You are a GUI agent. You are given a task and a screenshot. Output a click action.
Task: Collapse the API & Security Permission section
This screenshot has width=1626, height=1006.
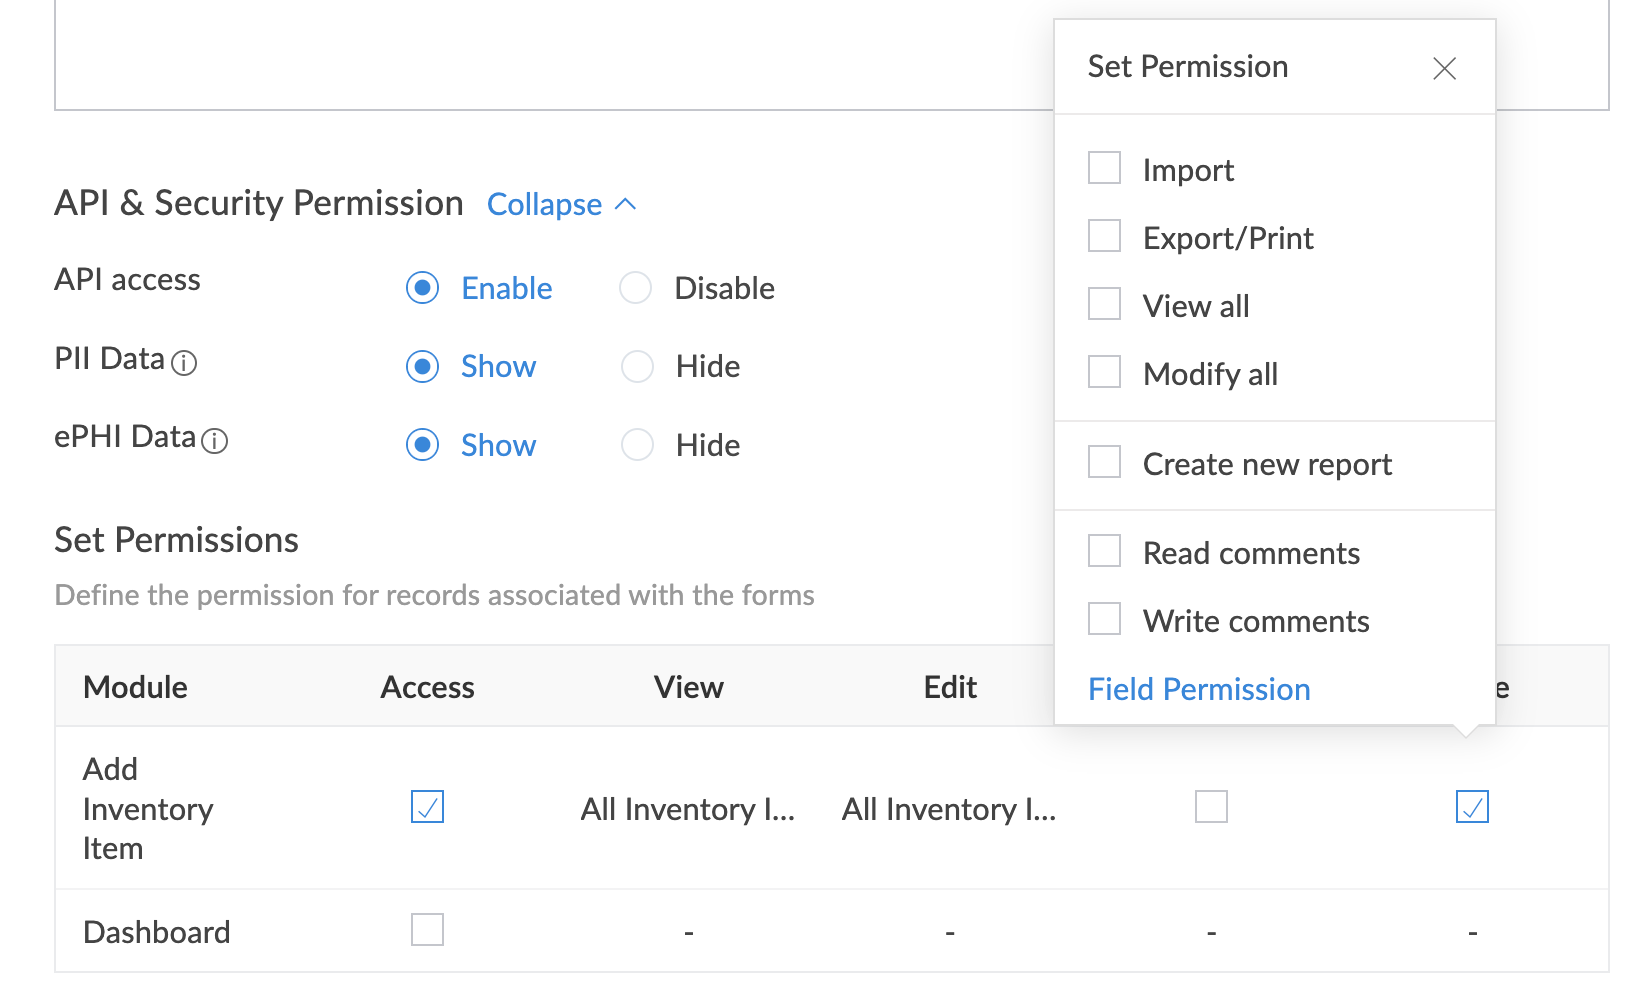(x=561, y=205)
